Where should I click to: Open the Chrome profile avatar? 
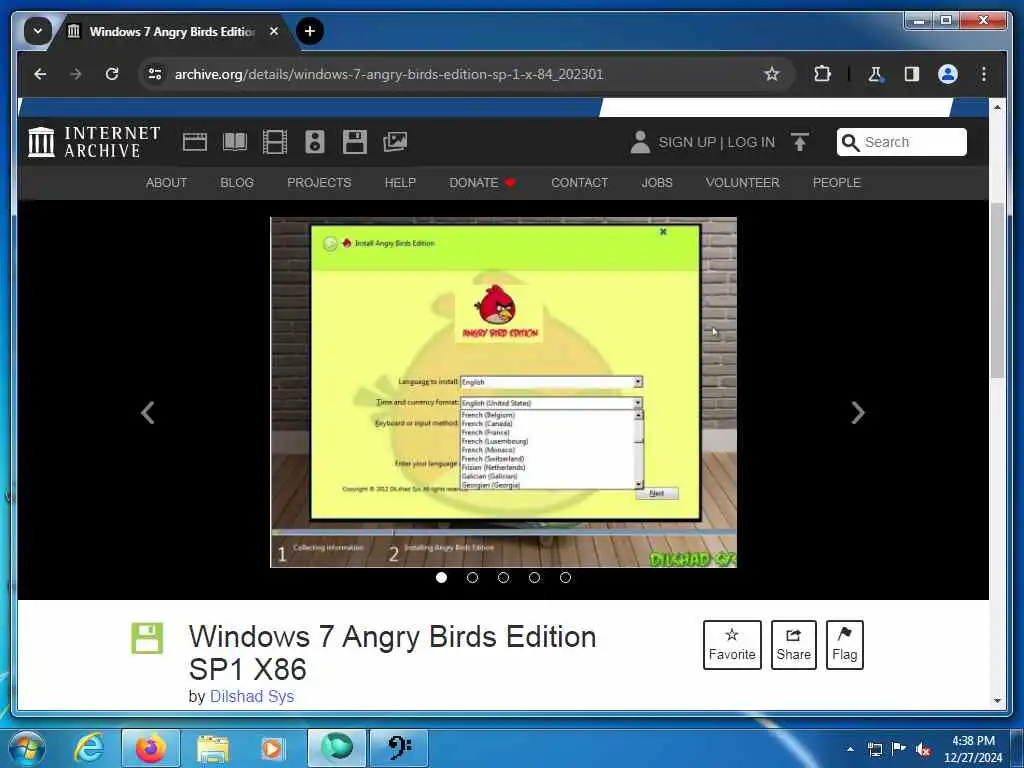tap(948, 74)
